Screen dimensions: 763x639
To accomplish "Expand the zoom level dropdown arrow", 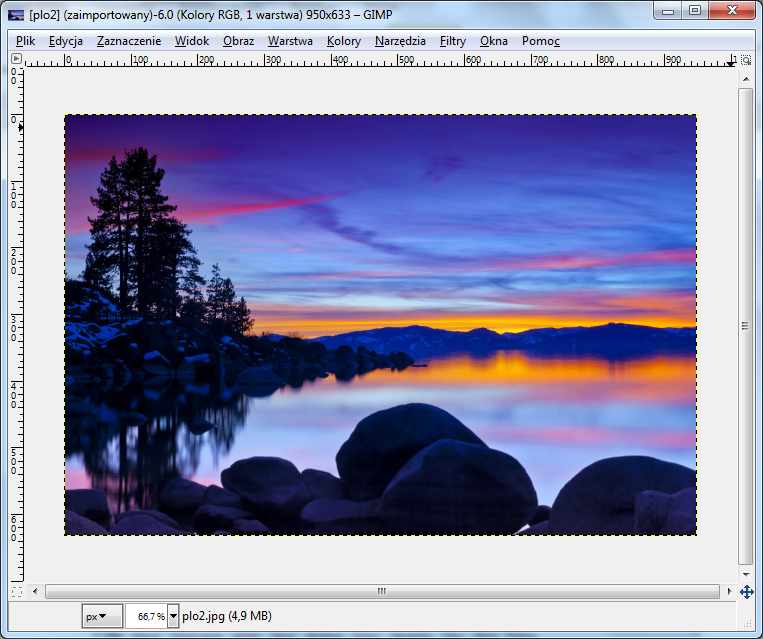I will click(x=173, y=616).
